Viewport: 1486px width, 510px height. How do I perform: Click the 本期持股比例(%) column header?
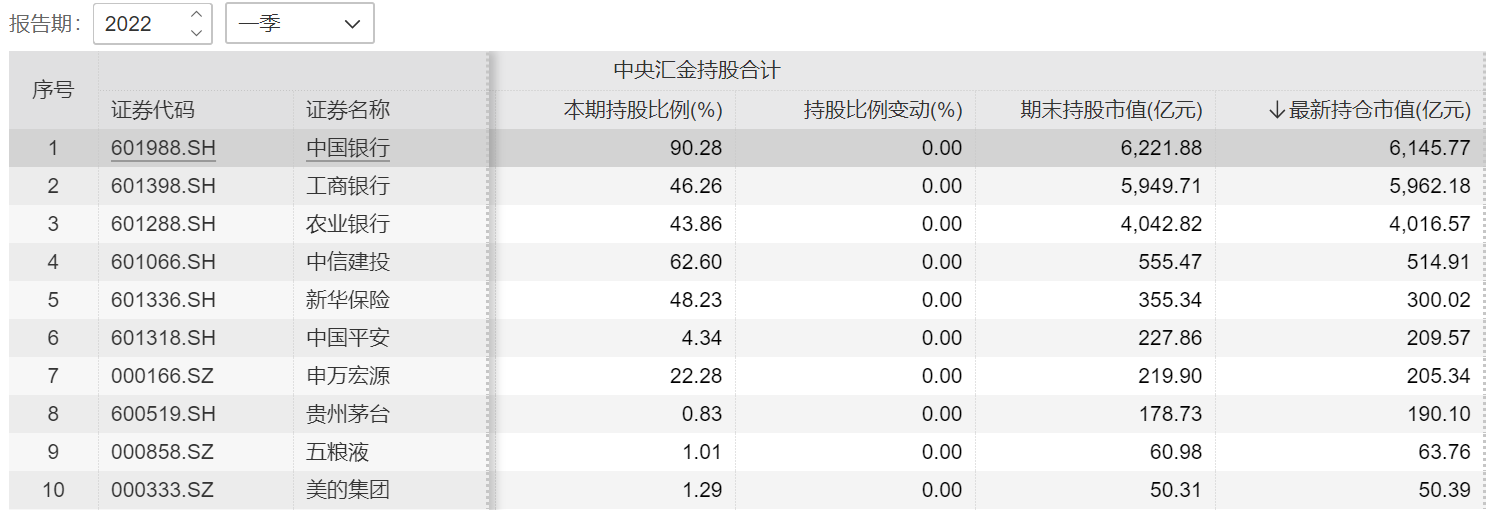pos(642,110)
